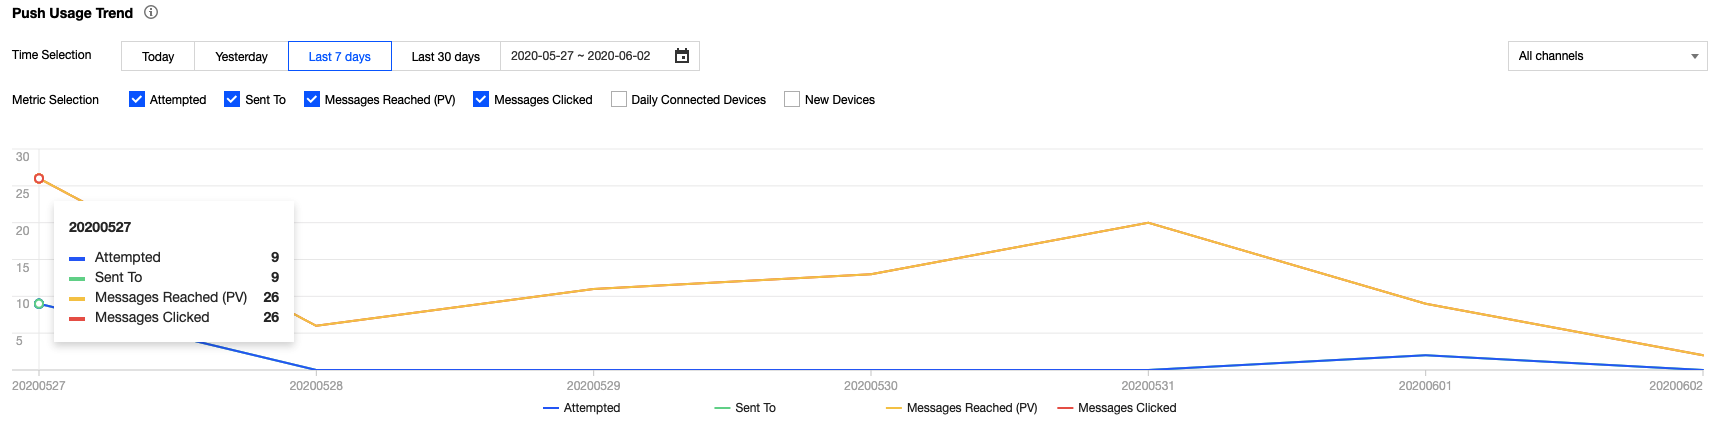Image resolution: width=1723 pixels, height=444 pixels.
Task: Toggle the Messages Clicked legend marker
Action: click(x=1065, y=408)
